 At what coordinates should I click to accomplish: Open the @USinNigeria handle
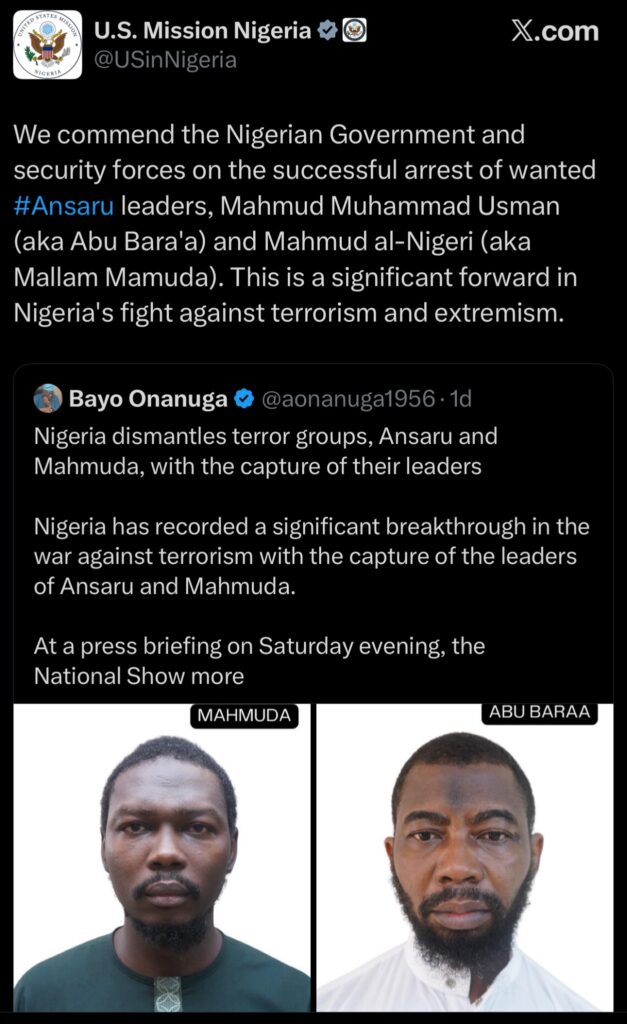(165, 60)
